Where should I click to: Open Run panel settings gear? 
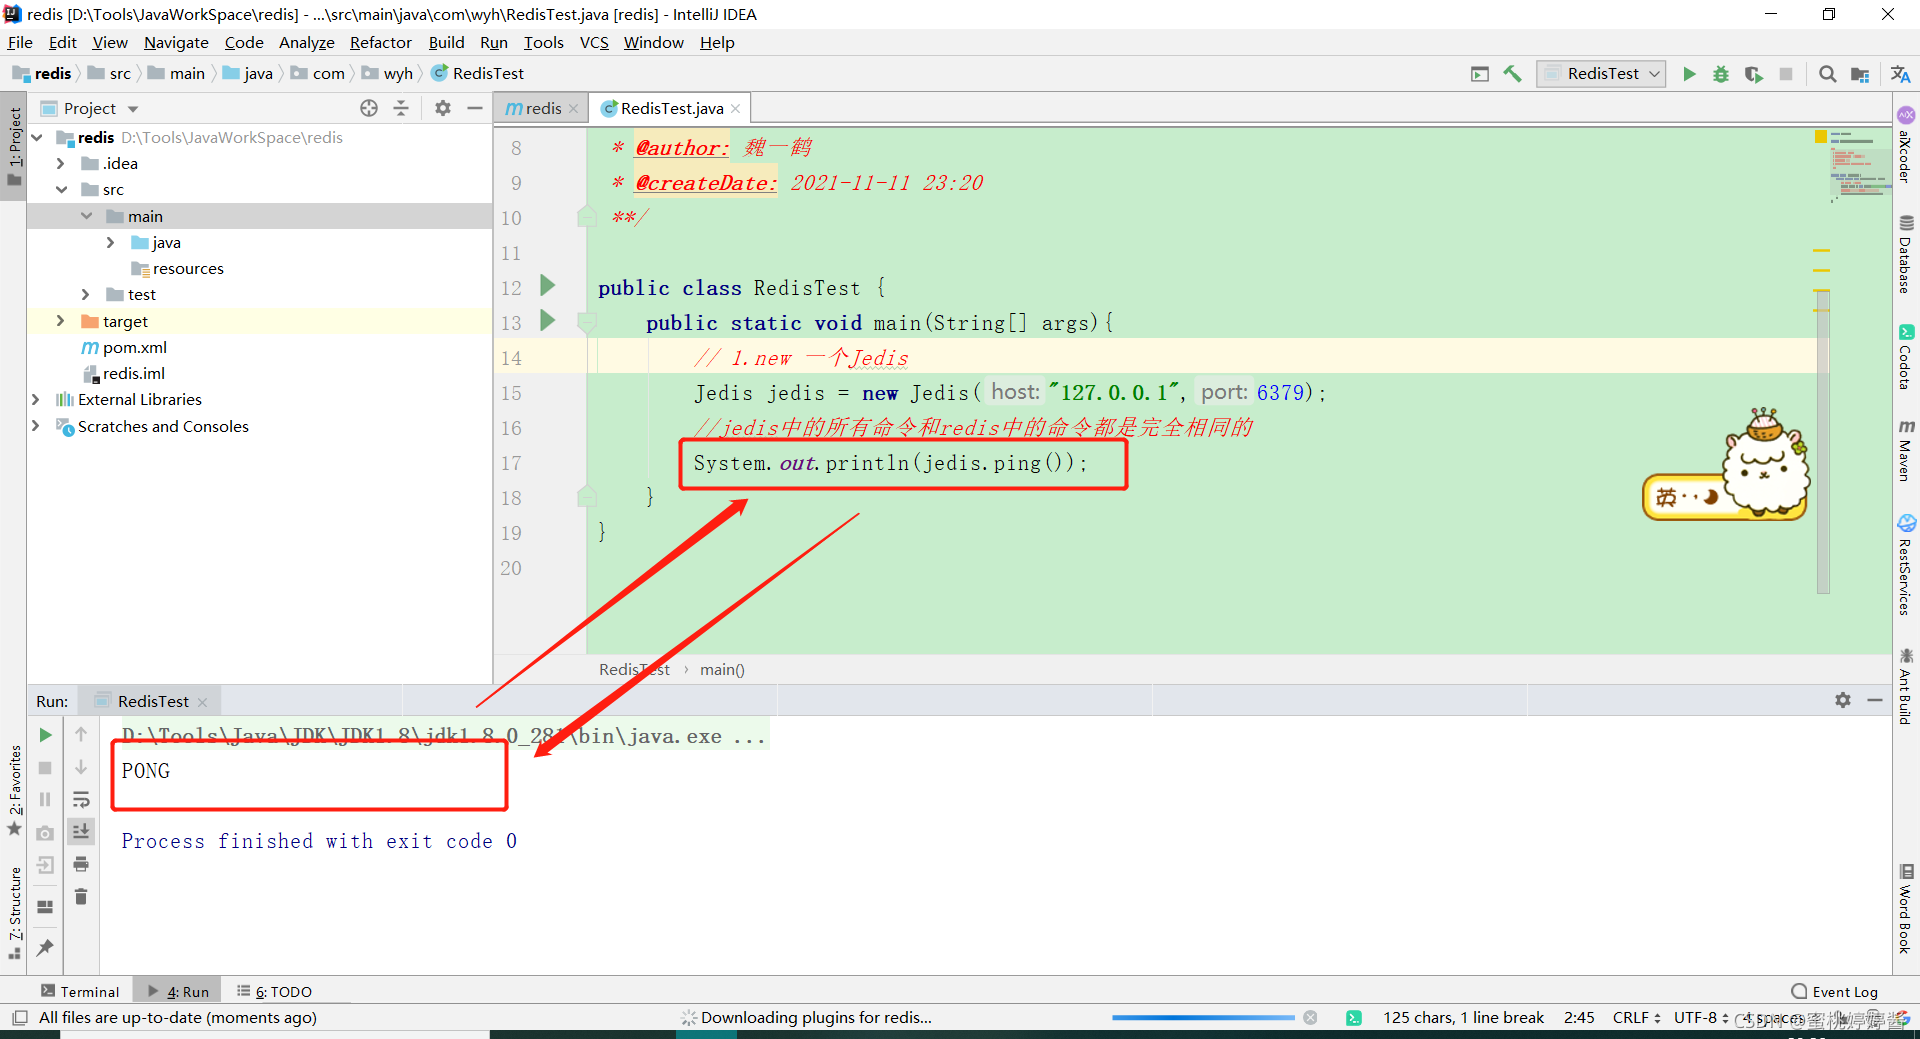[1843, 701]
